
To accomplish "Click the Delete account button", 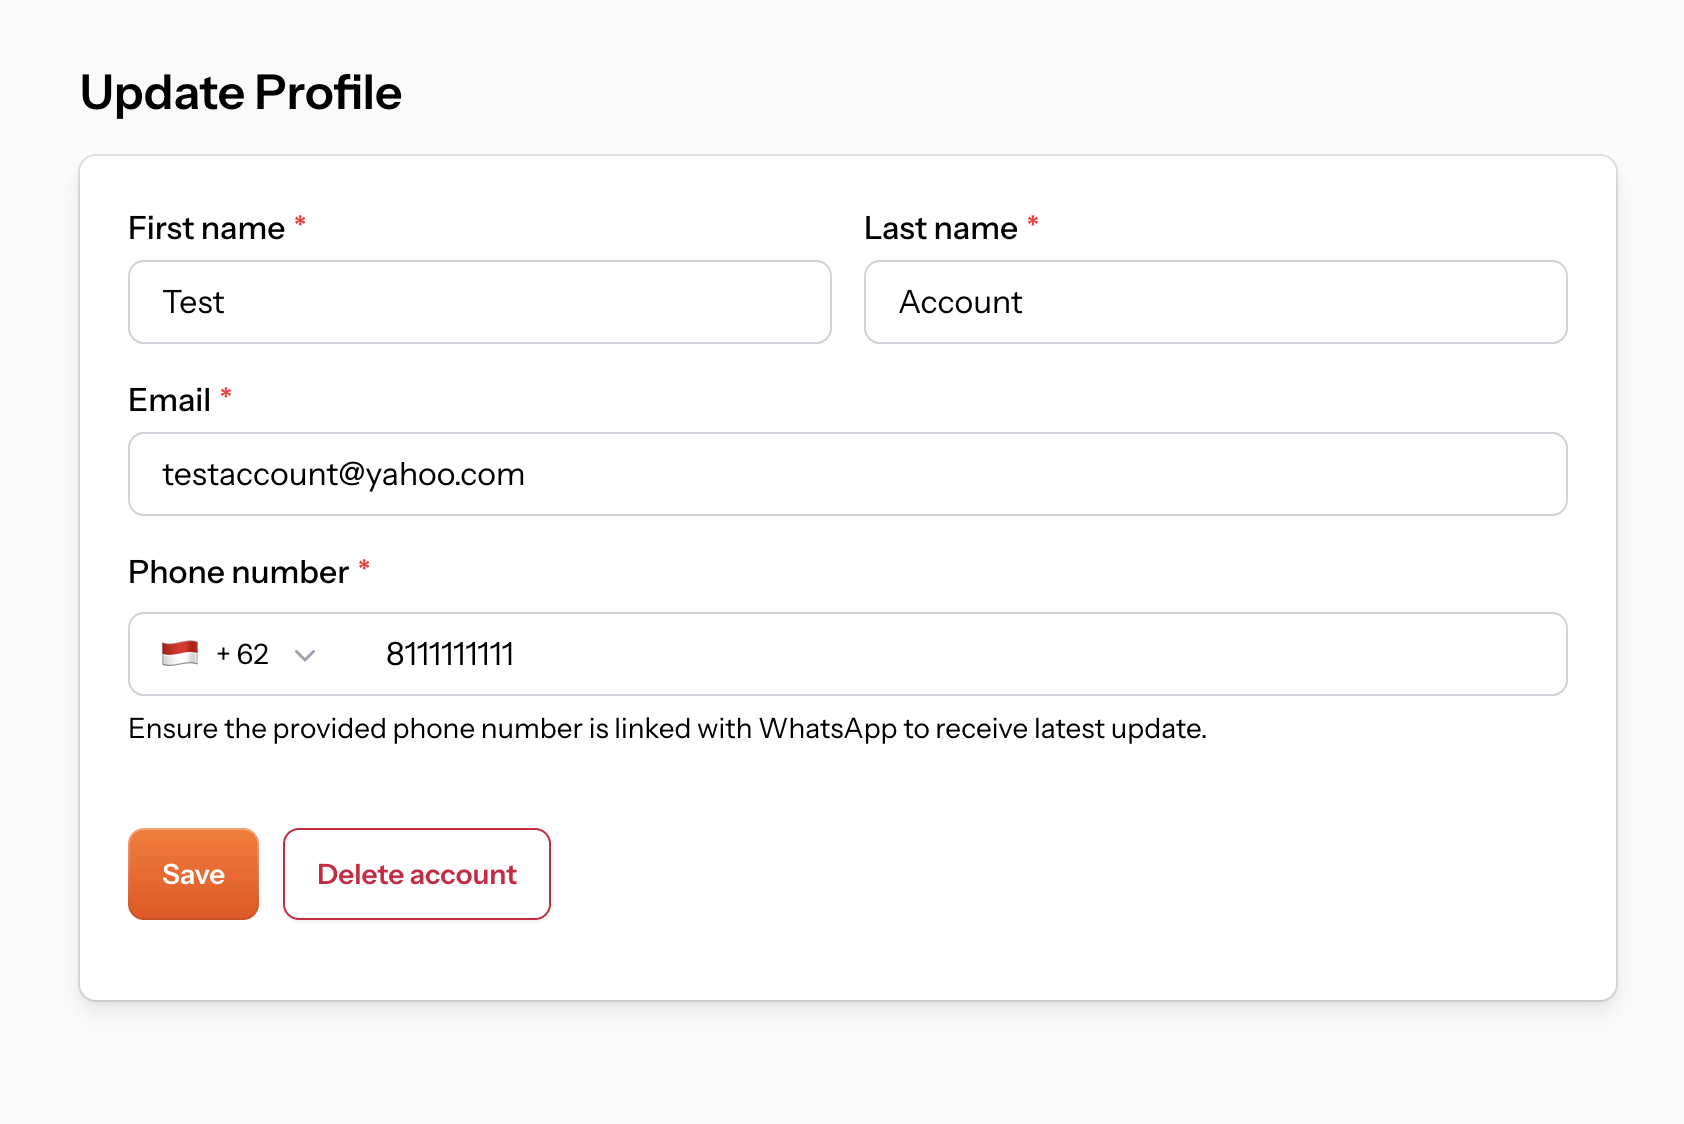I will [417, 874].
